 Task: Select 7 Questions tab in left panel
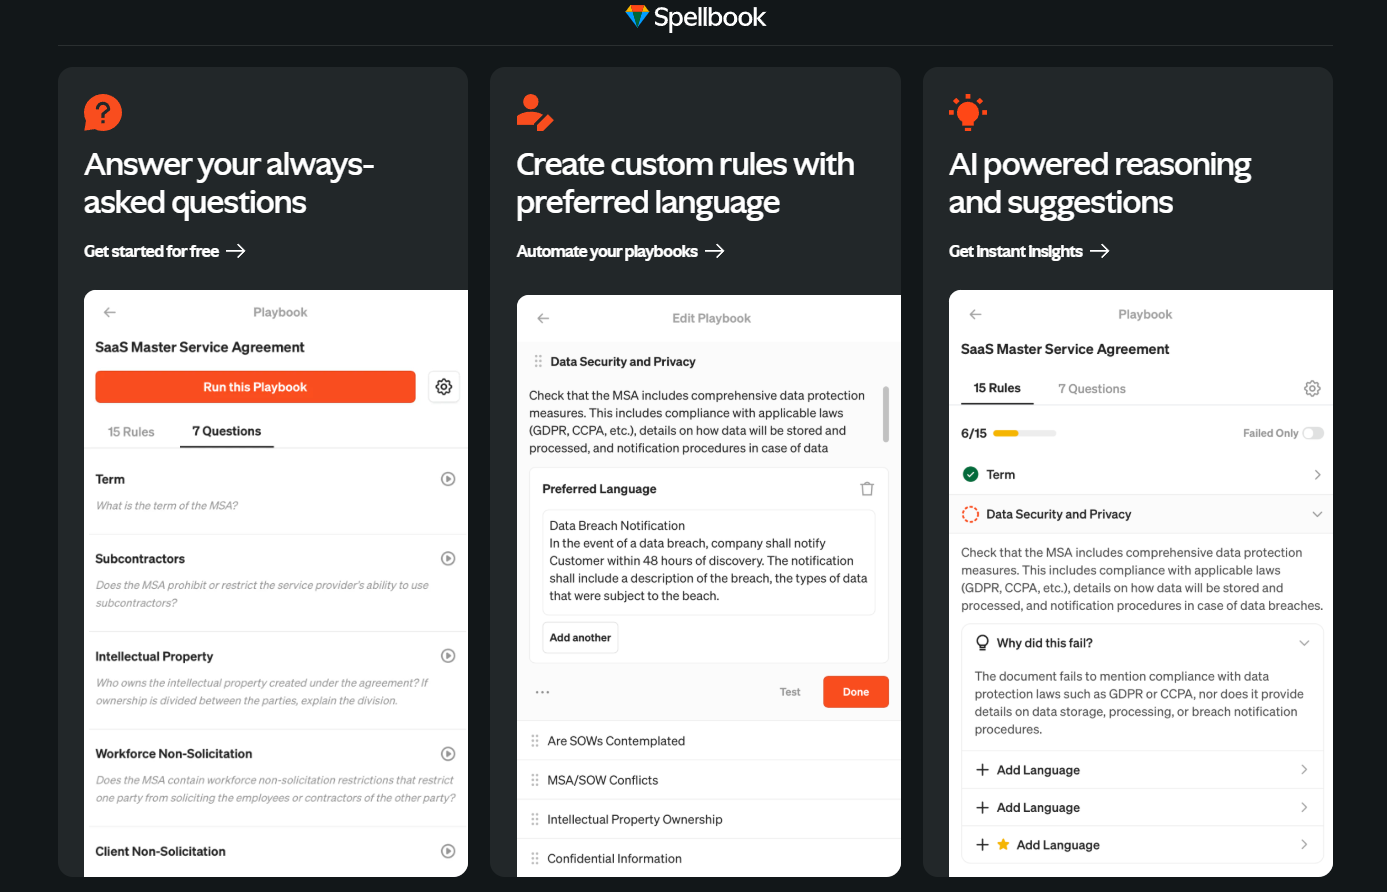click(x=227, y=431)
